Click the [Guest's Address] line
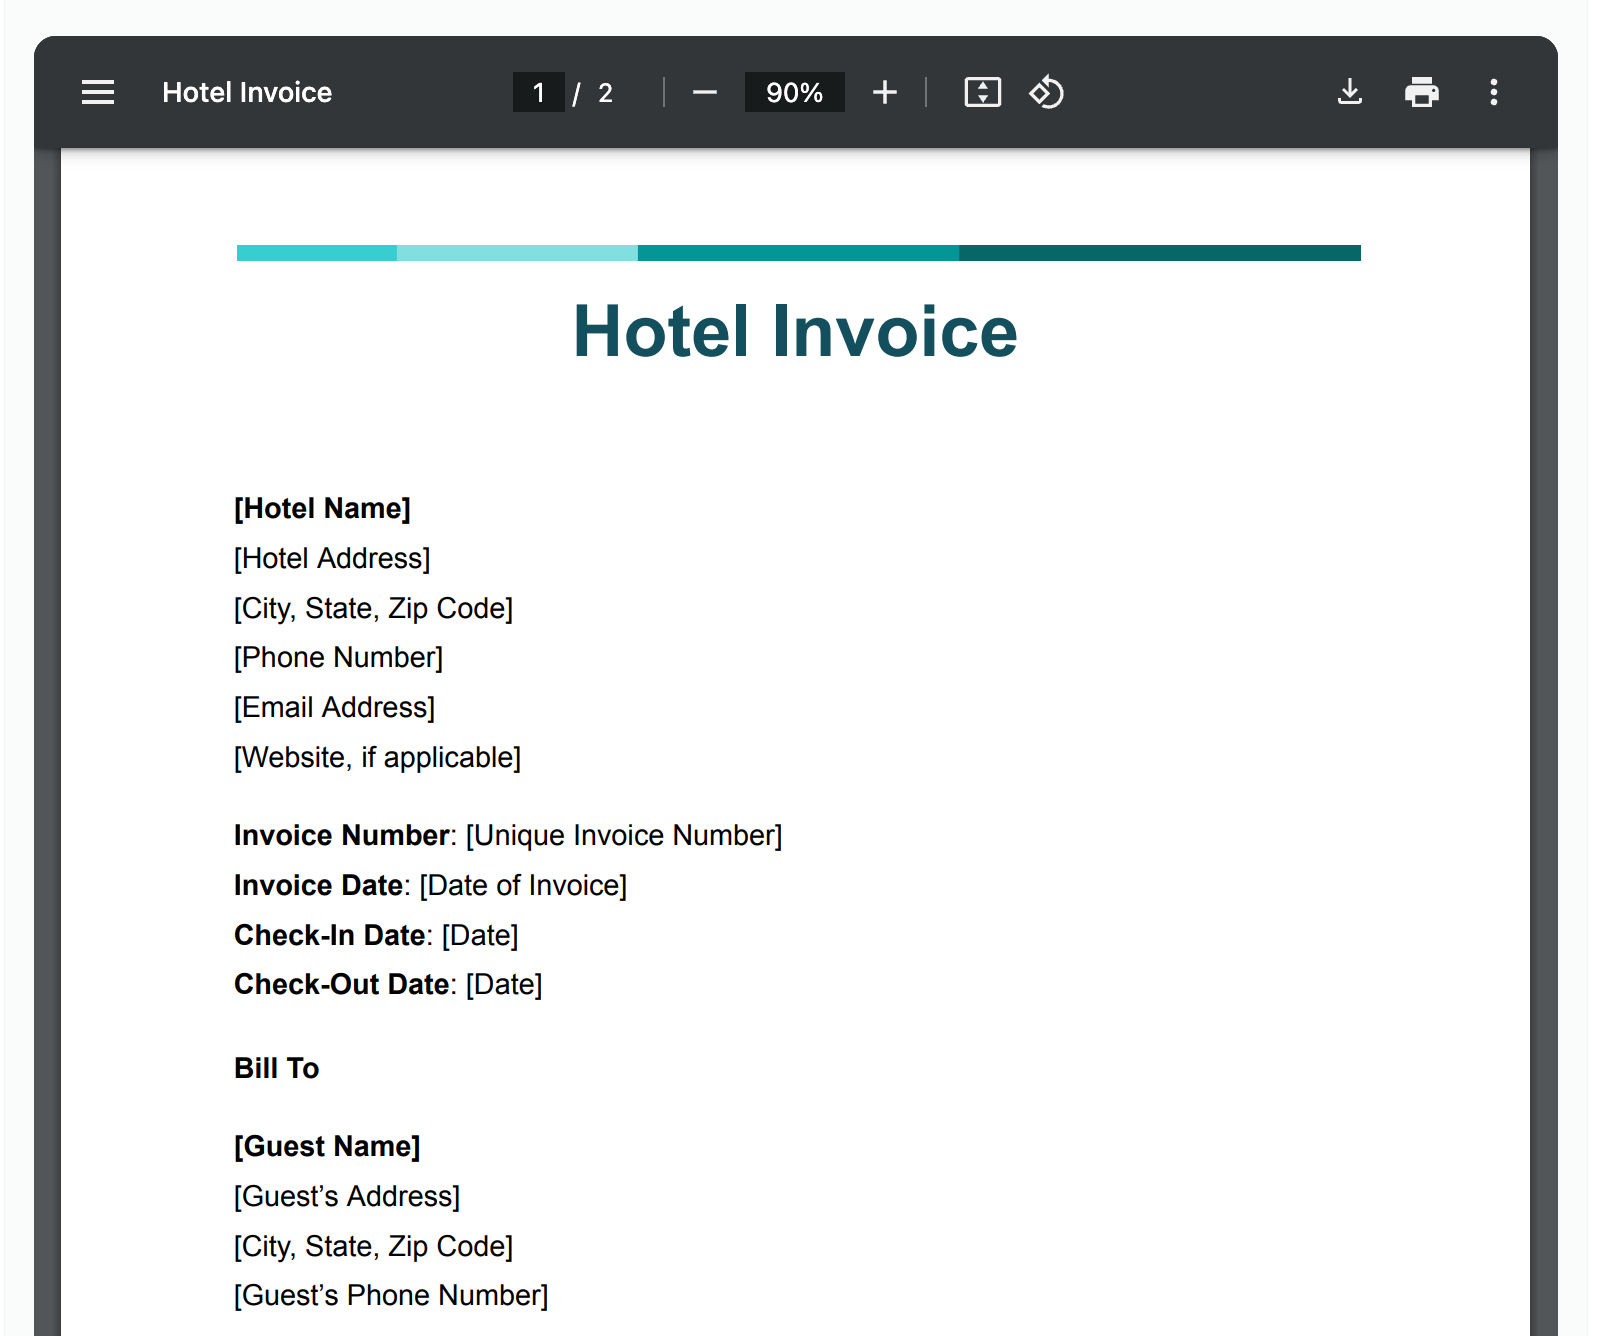This screenshot has height=1336, width=1598. (347, 1197)
